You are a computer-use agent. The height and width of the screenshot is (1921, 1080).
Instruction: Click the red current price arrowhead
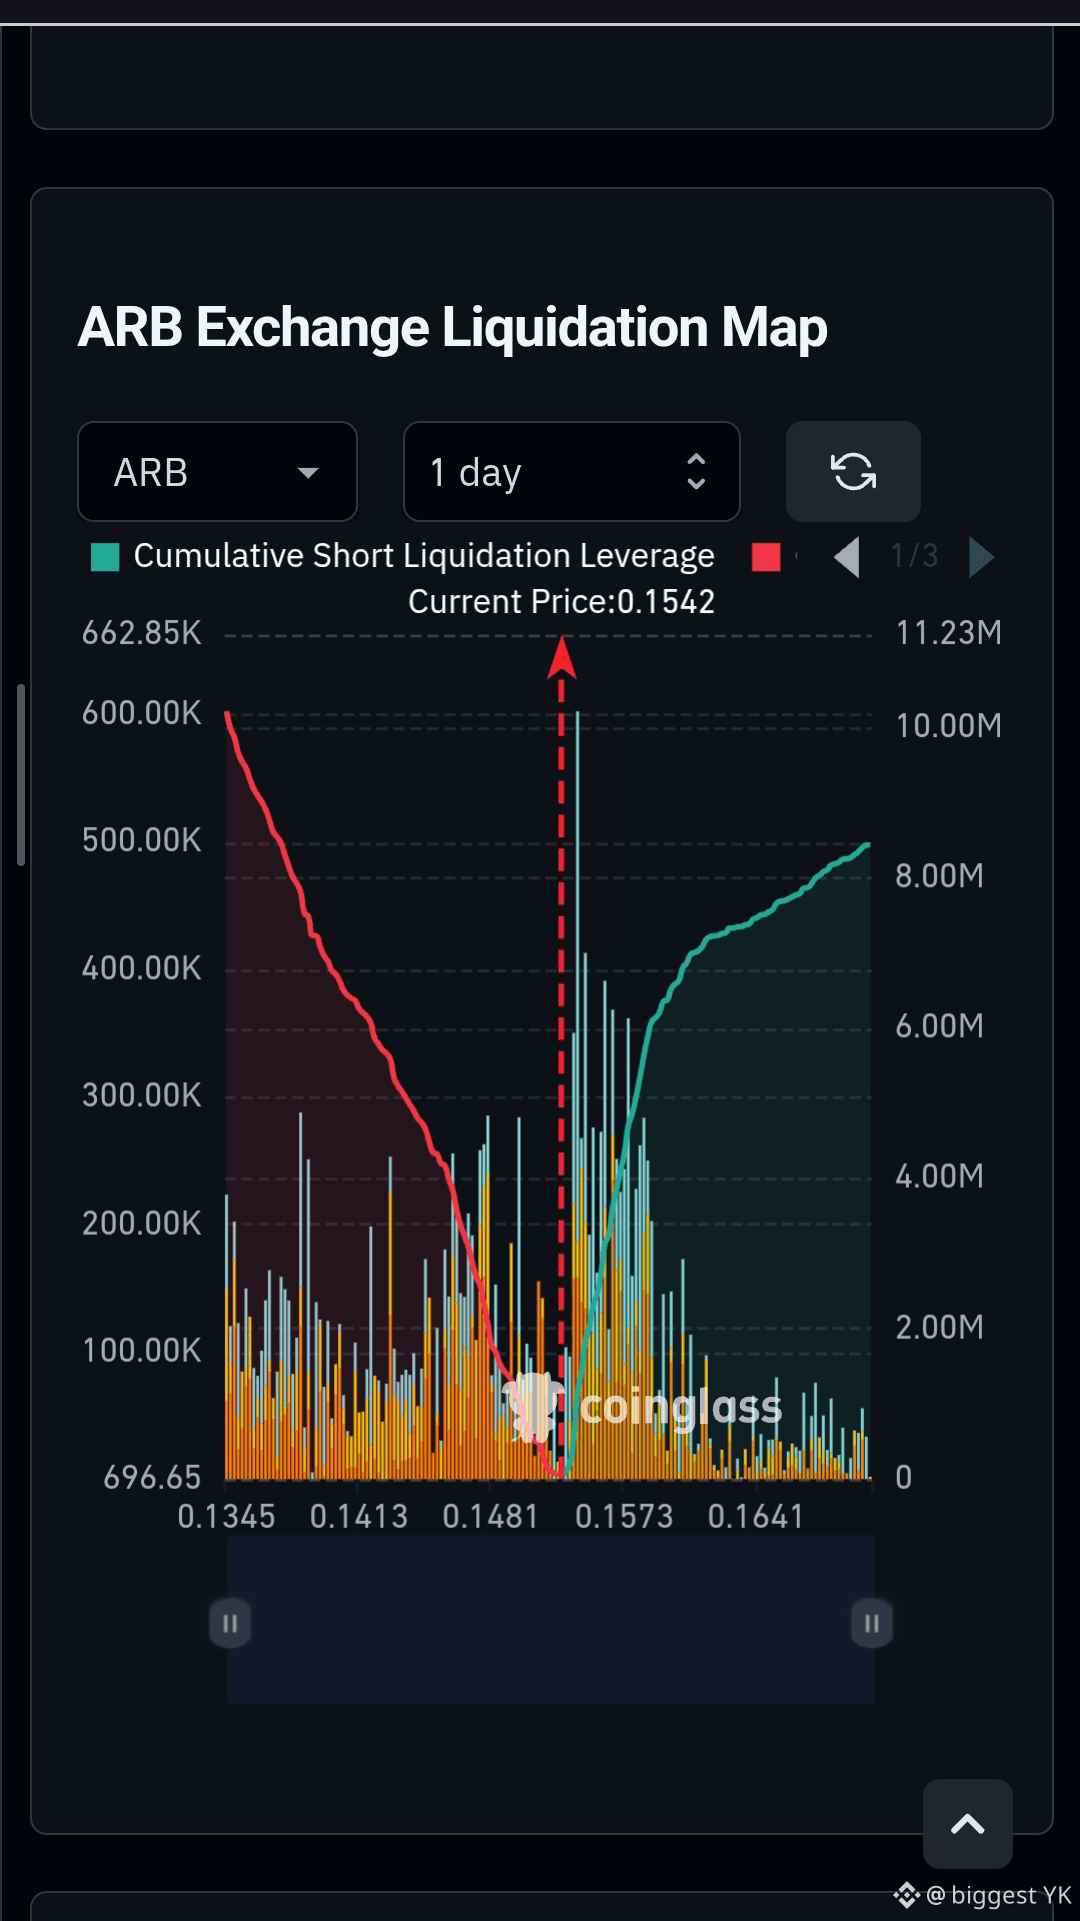(x=562, y=657)
